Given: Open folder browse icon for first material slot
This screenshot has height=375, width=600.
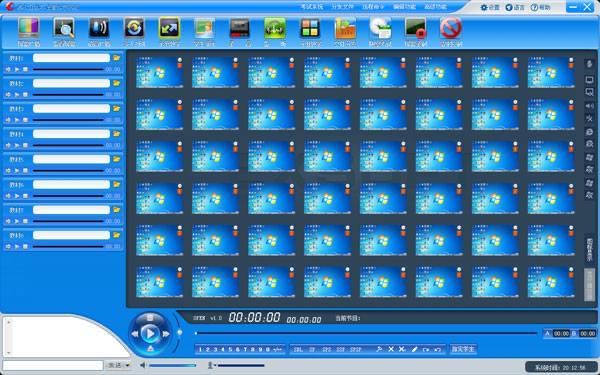Looking at the screenshot, I should coord(116,58).
